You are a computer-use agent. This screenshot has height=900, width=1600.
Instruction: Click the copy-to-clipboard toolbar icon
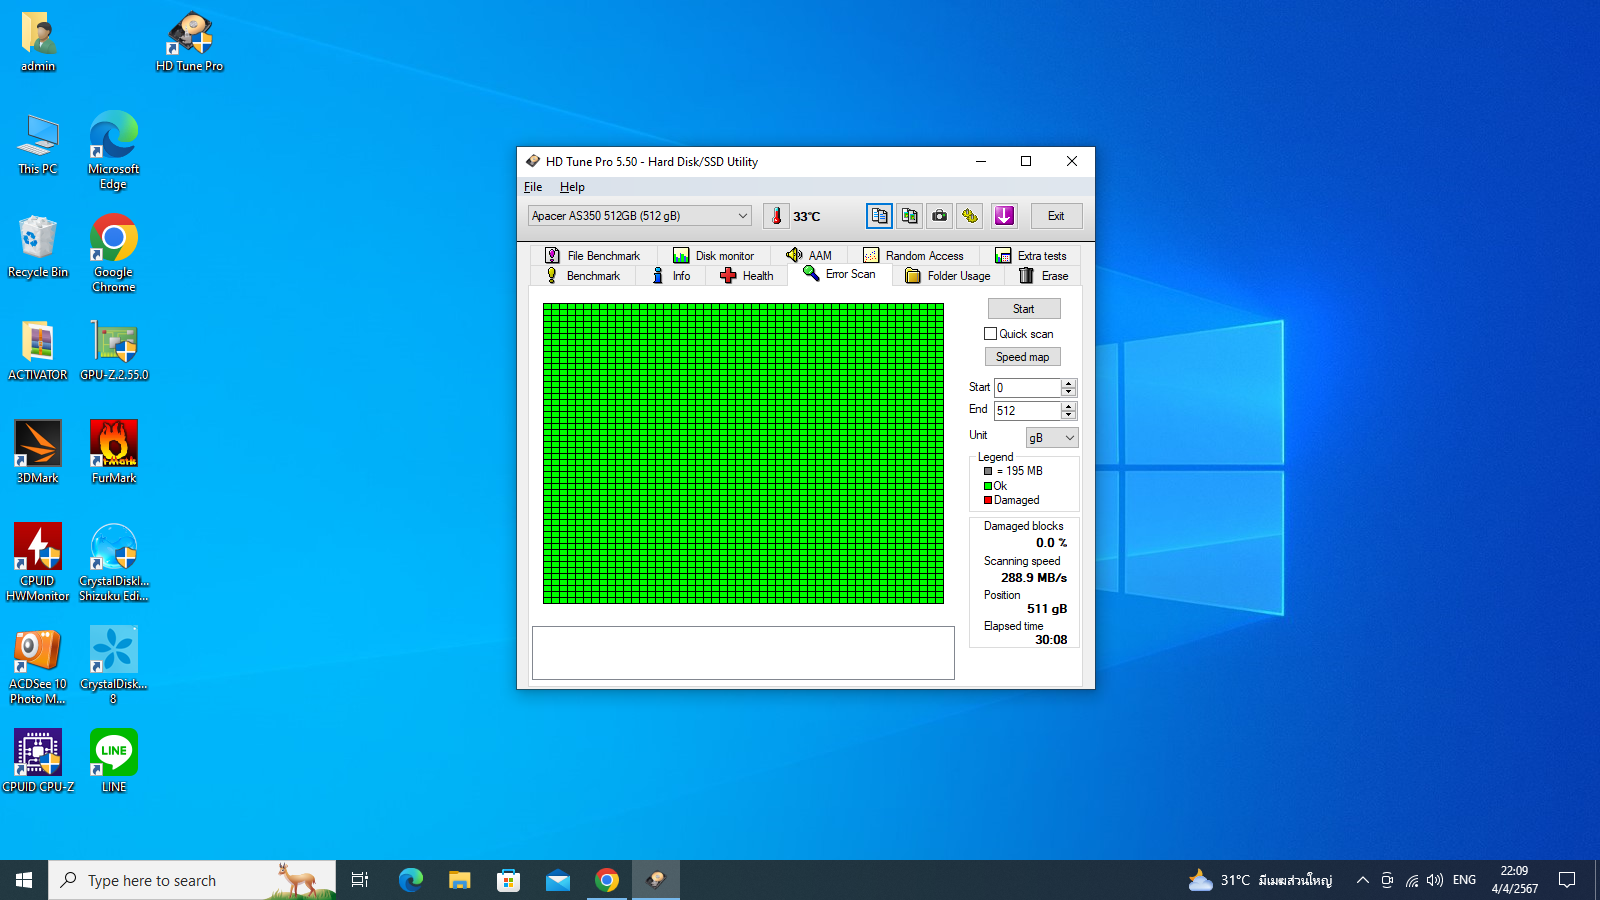click(x=879, y=216)
